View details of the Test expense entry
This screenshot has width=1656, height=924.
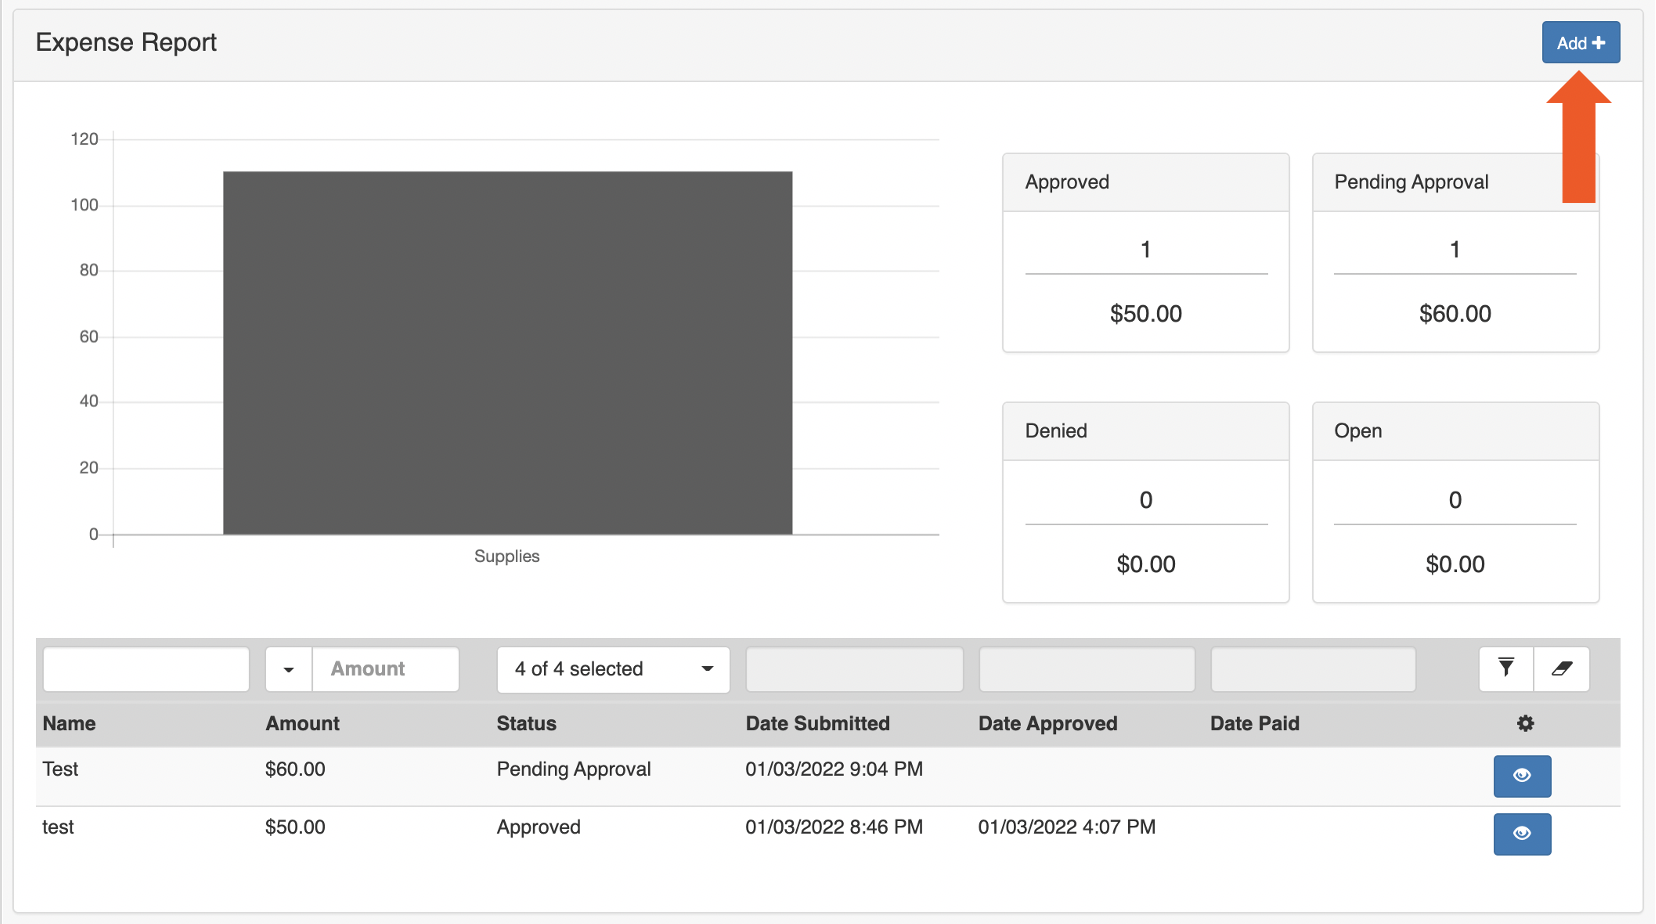(x=1522, y=776)
